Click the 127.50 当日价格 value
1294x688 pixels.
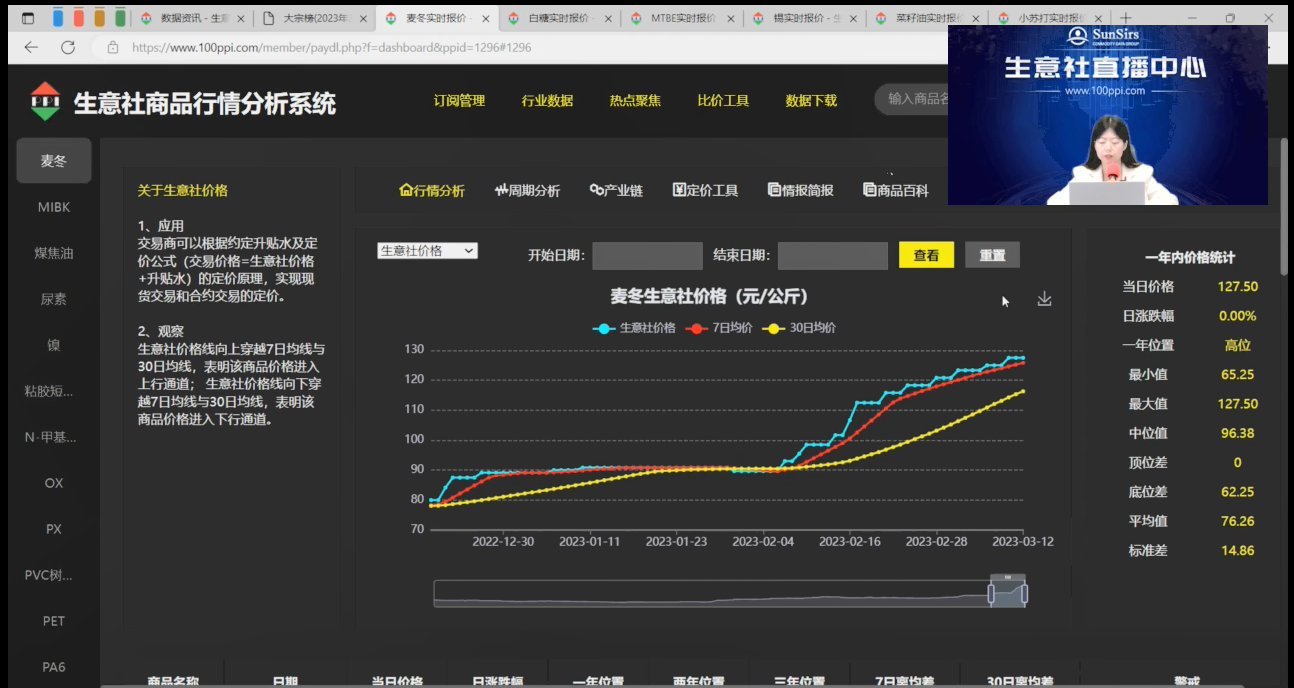click(x=1237, y=287)
